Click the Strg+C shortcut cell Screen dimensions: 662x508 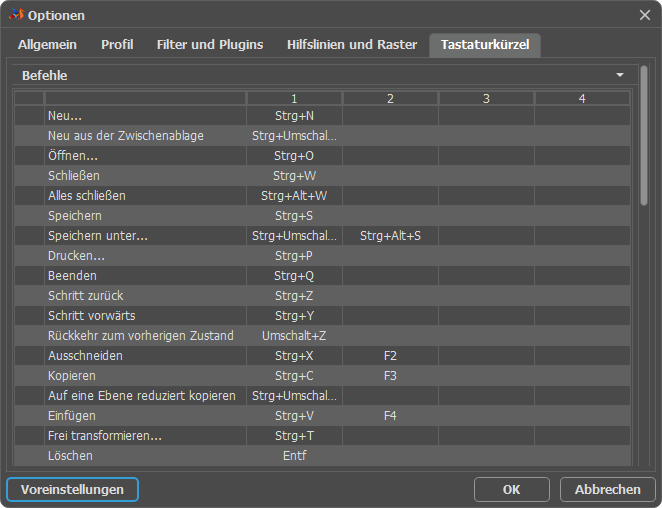coord(294,375)
